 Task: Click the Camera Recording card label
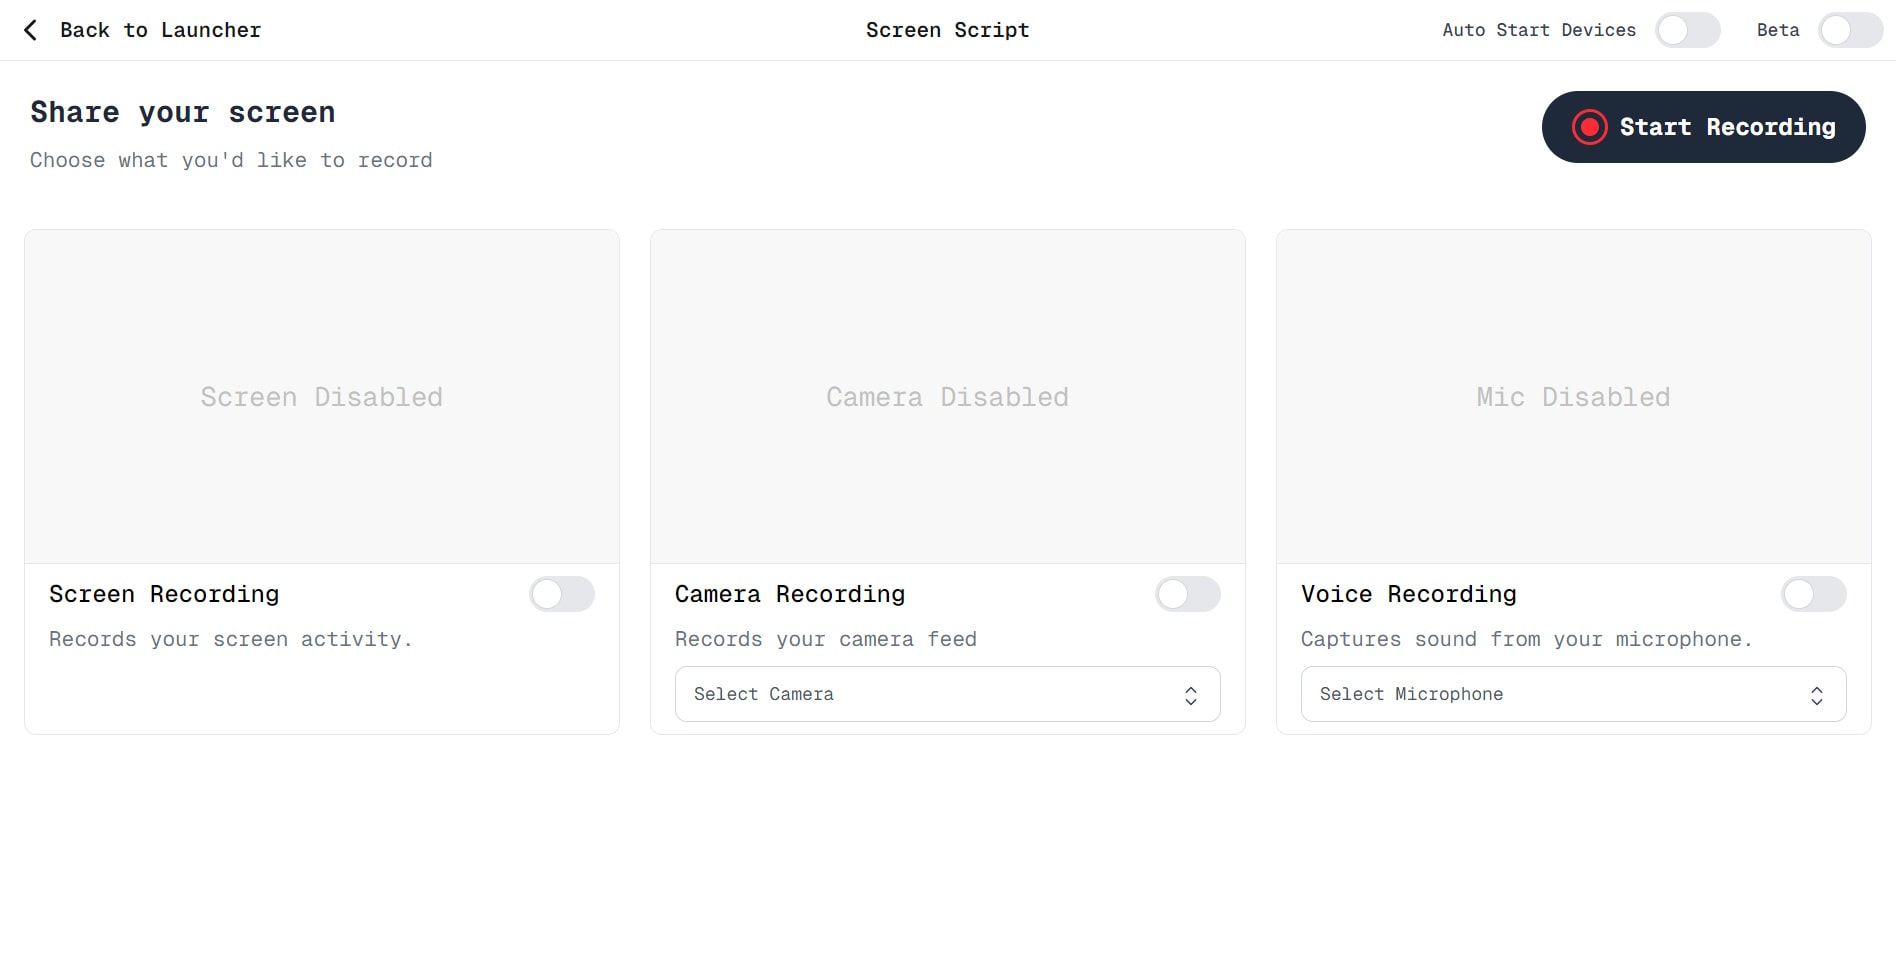(x=790, y=594)
